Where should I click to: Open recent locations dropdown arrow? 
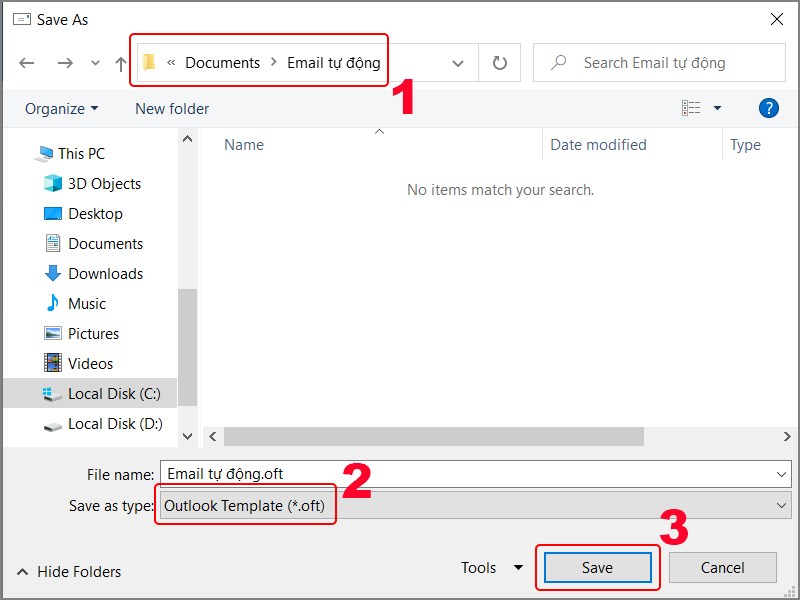click(x=95, y=63)
